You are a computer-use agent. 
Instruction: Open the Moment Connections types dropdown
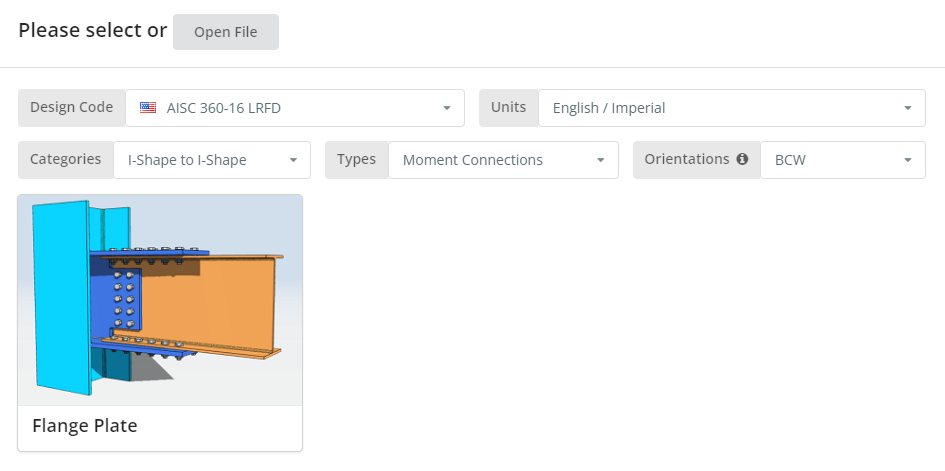(503, 160)
